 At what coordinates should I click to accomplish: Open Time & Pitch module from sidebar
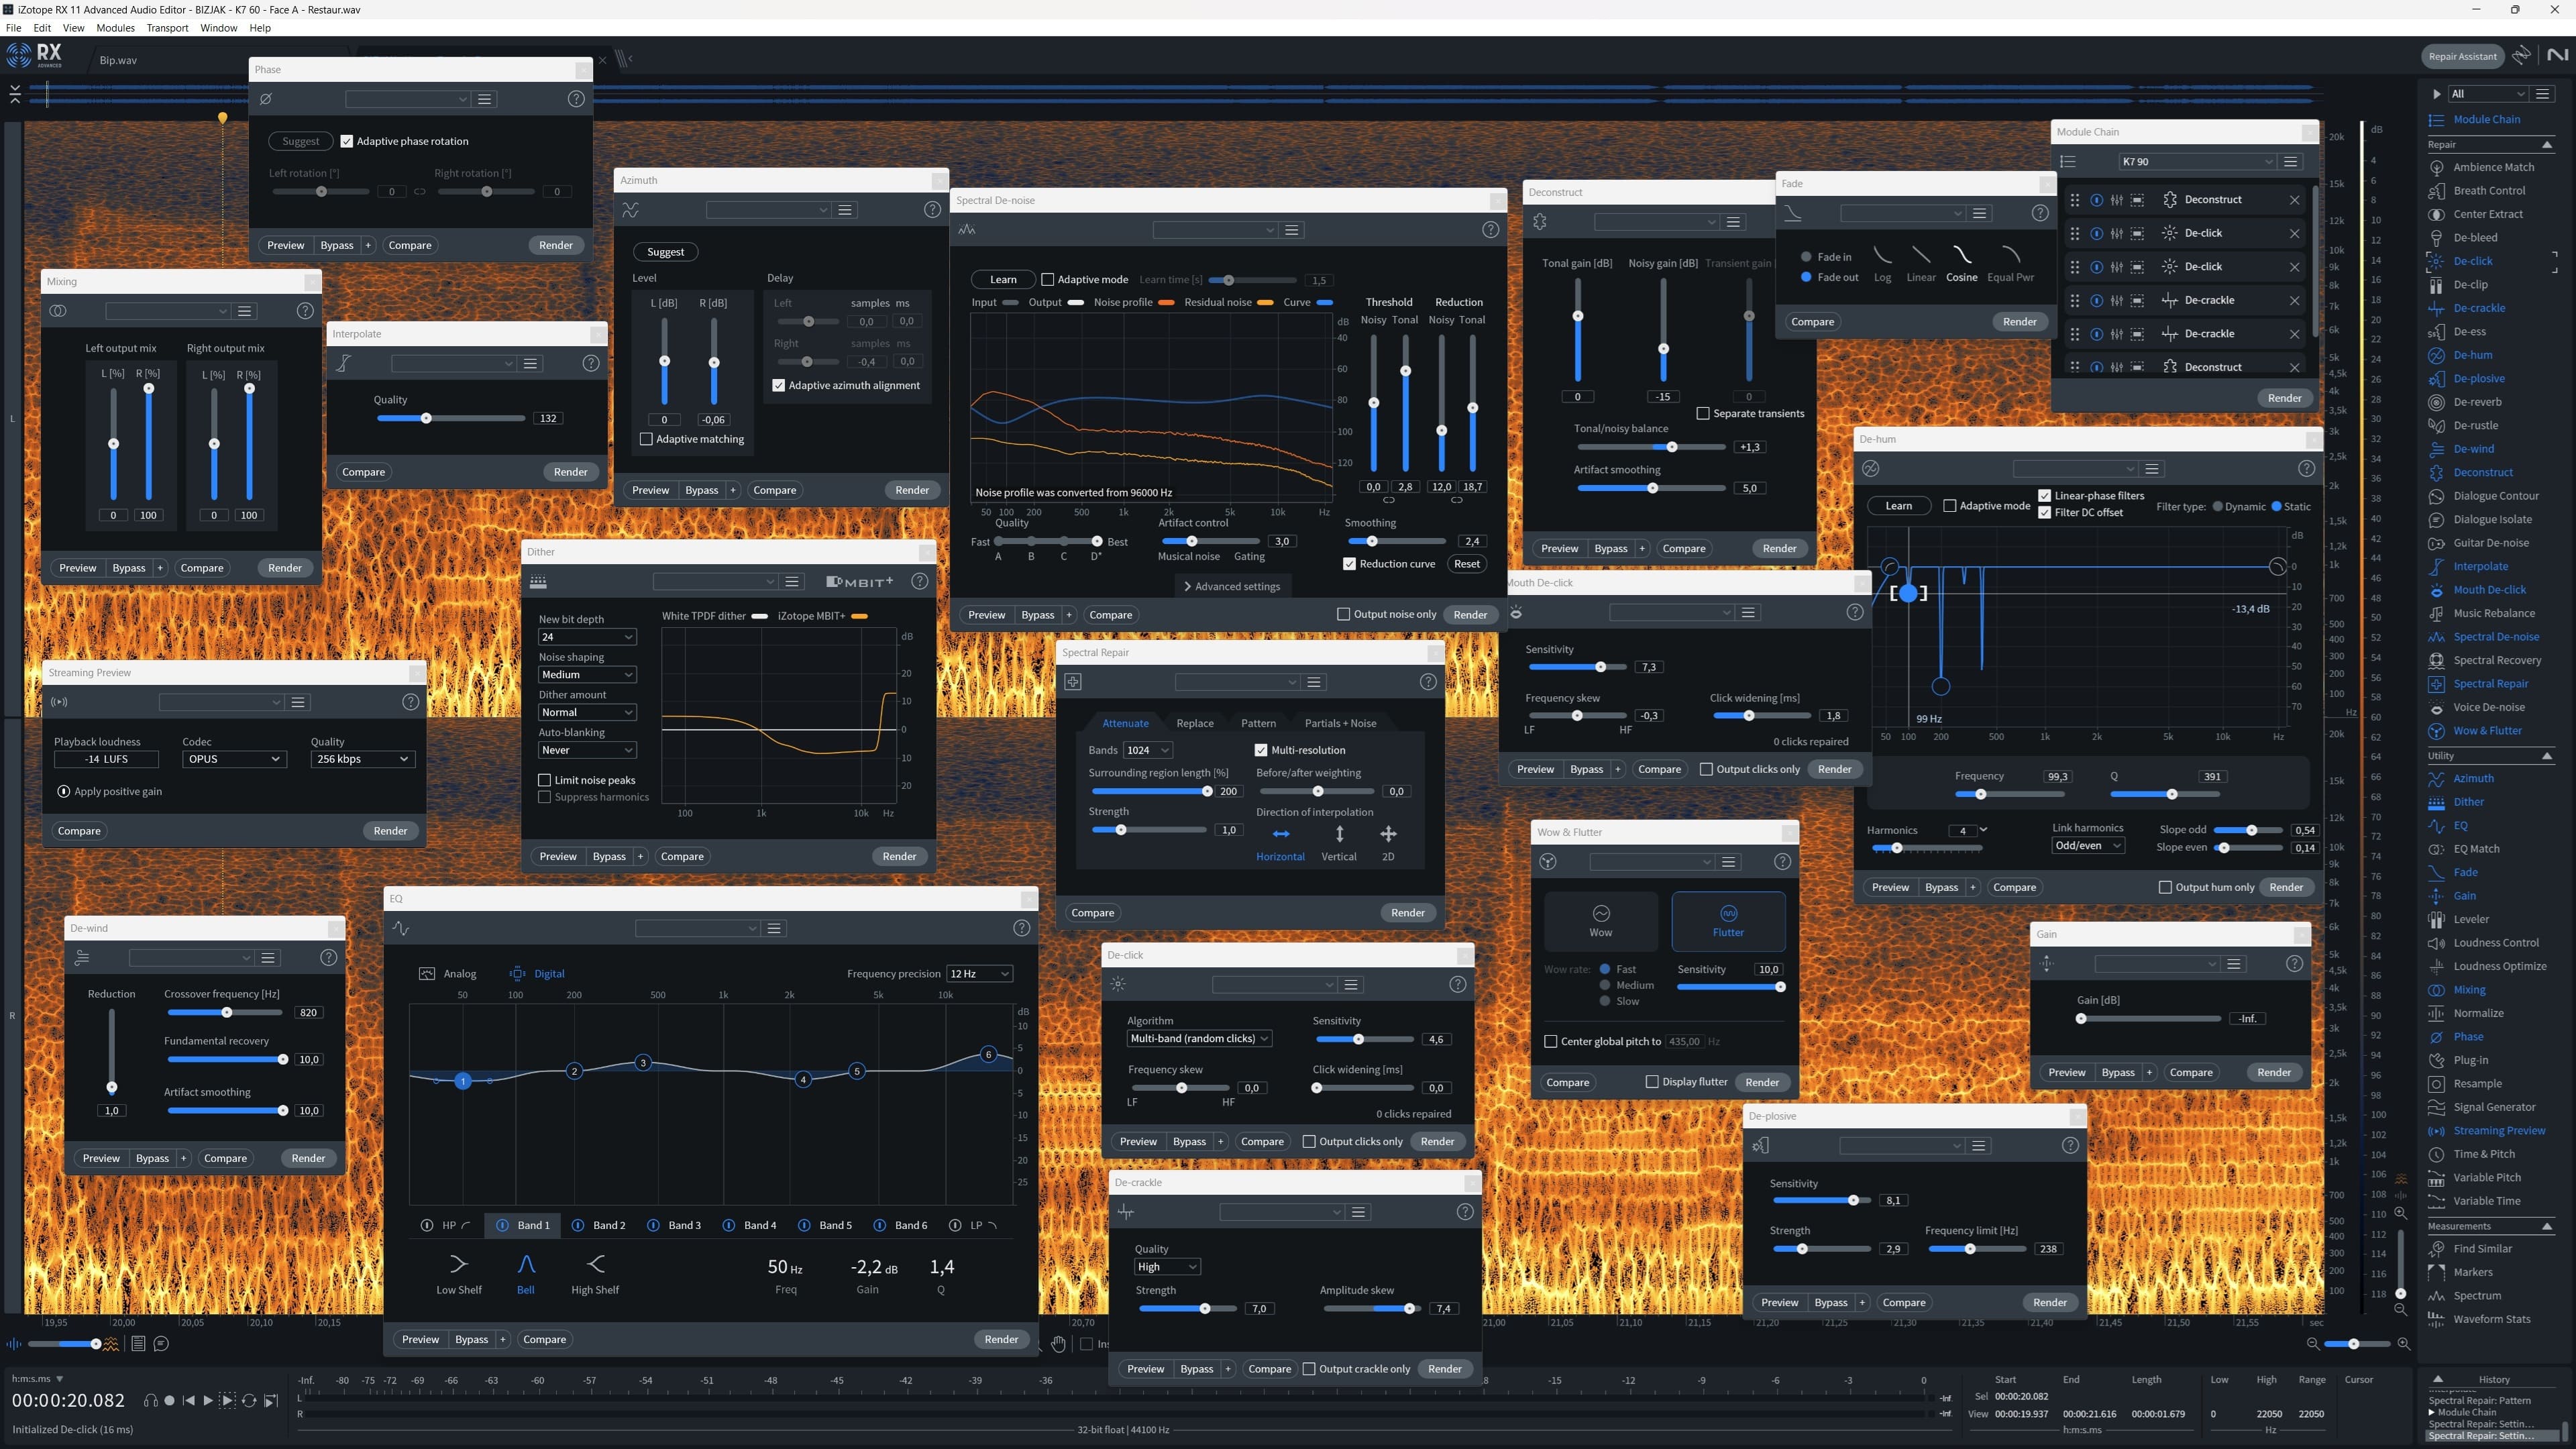pos(2483,1154)
